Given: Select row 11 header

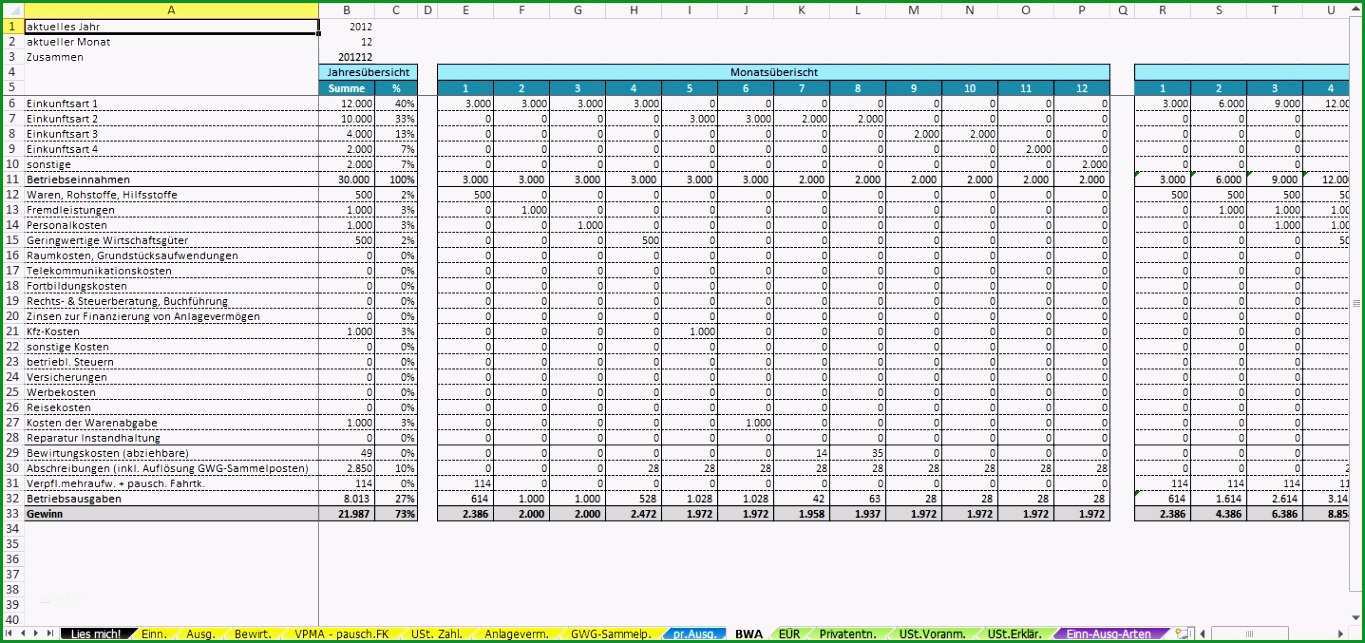Looking at the screenshot, I should (12, 179).
